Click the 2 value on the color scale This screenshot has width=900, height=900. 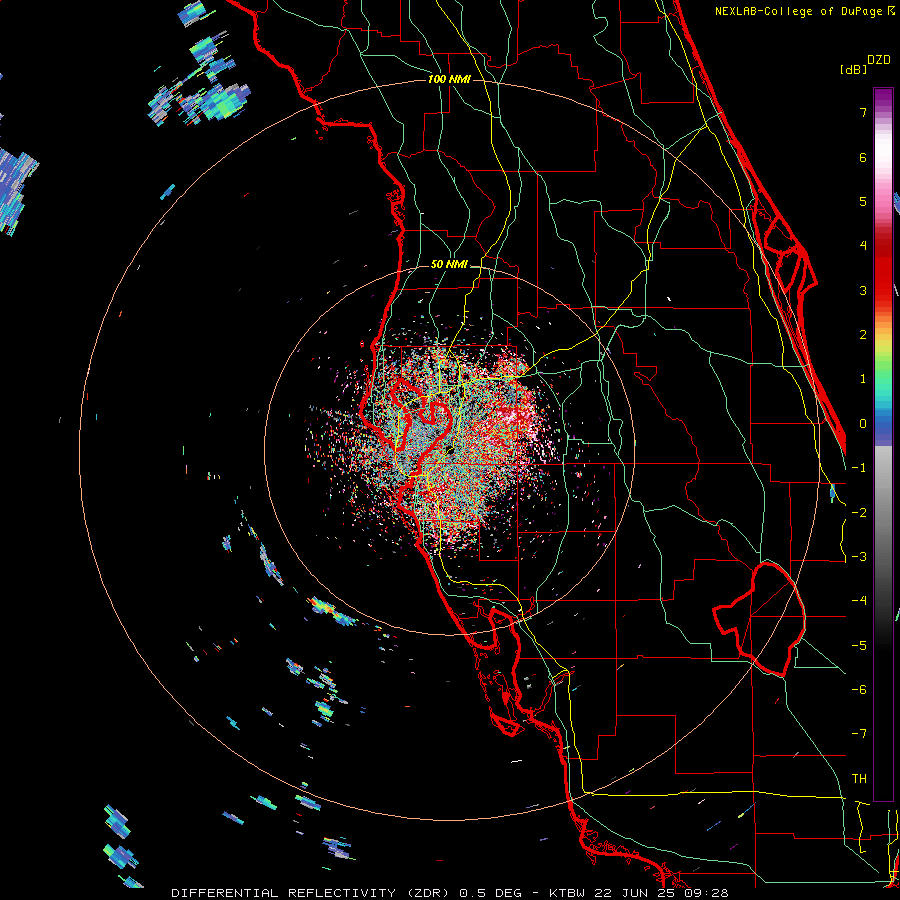(863, 335)
